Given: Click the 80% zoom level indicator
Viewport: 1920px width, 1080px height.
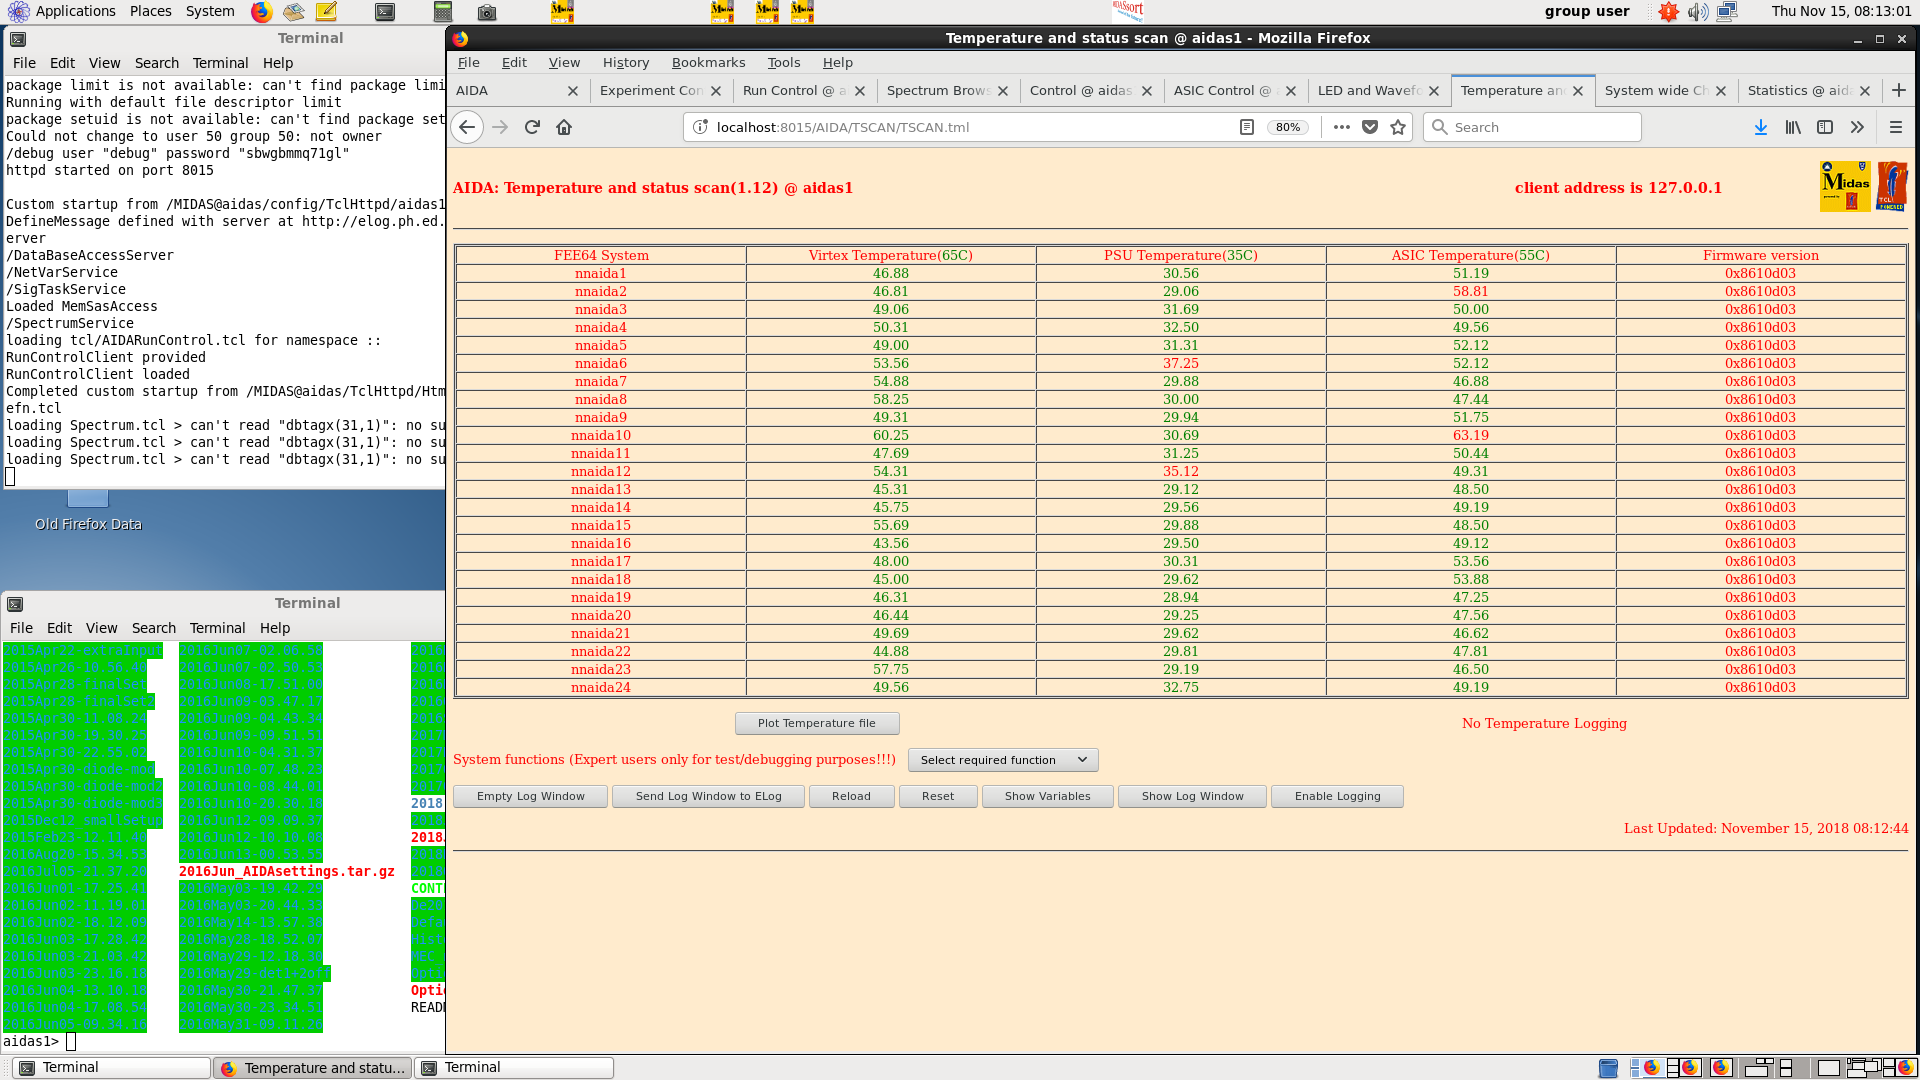Looking at the screenshot, I should pos(1288,127).
